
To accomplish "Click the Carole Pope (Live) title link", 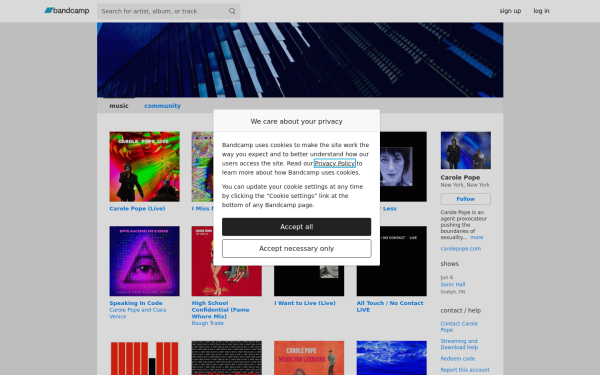I will pyautogui.click(x=137, y=209).
